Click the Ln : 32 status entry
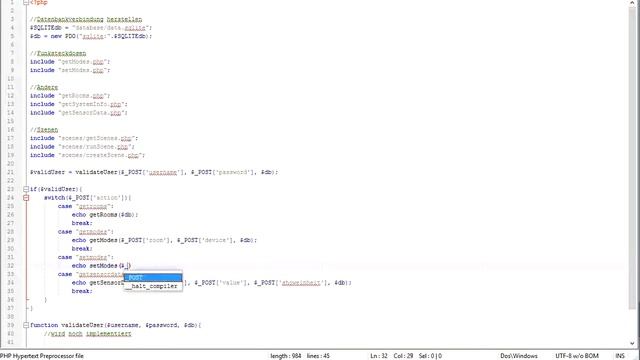640x360 pixels. 378,356
